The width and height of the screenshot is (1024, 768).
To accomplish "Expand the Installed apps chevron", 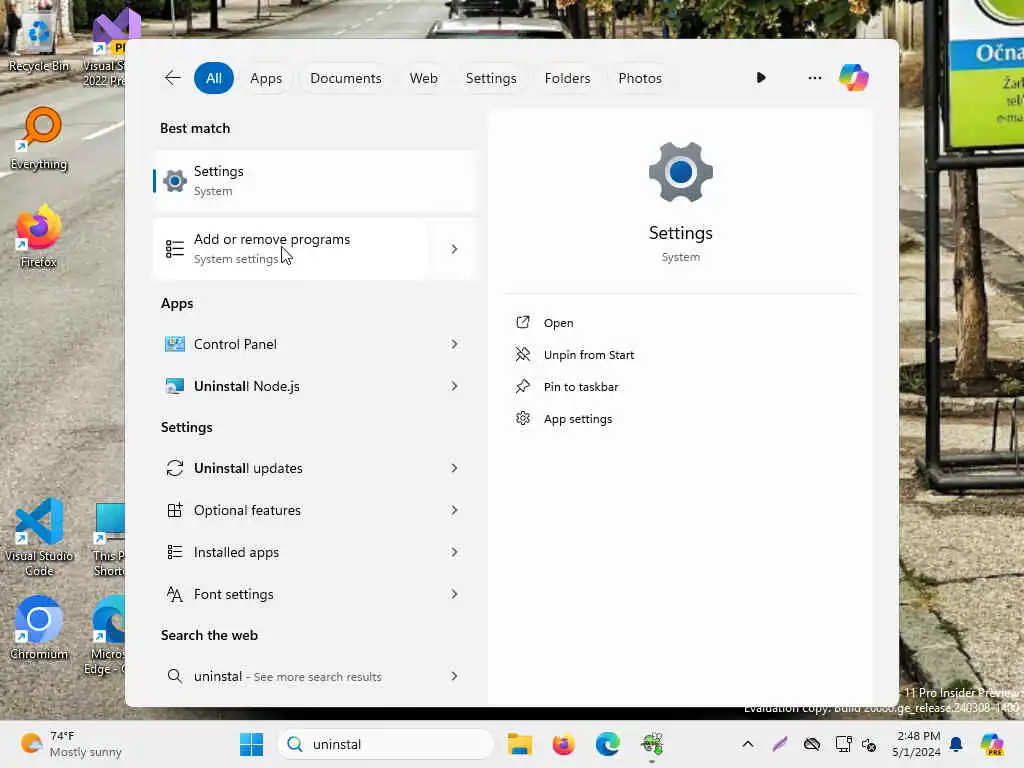I will pyautogui.click(x=454, y=552).
